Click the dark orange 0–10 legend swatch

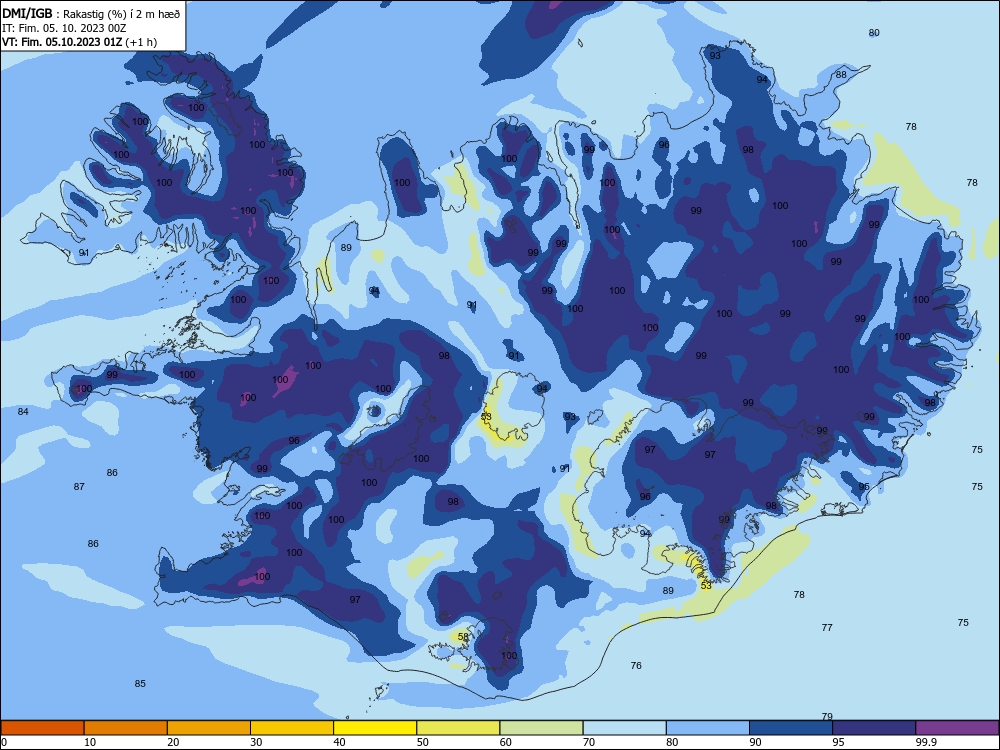click(42, 728)
